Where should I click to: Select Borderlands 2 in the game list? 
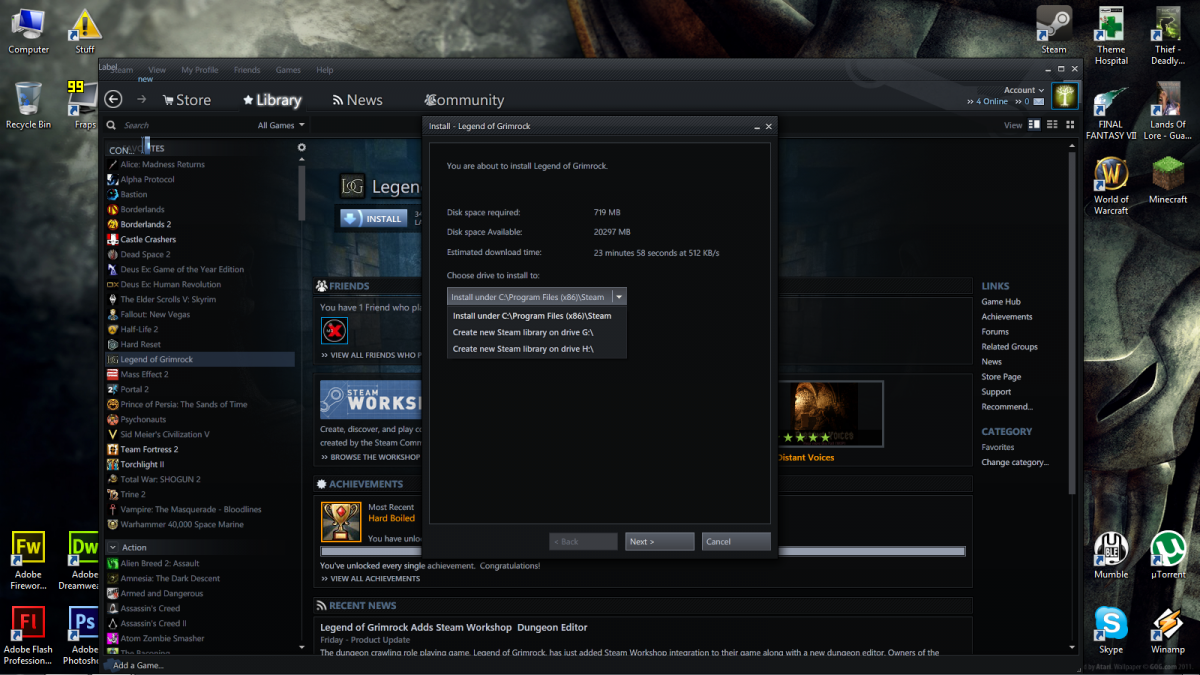[x=200, y=224]
